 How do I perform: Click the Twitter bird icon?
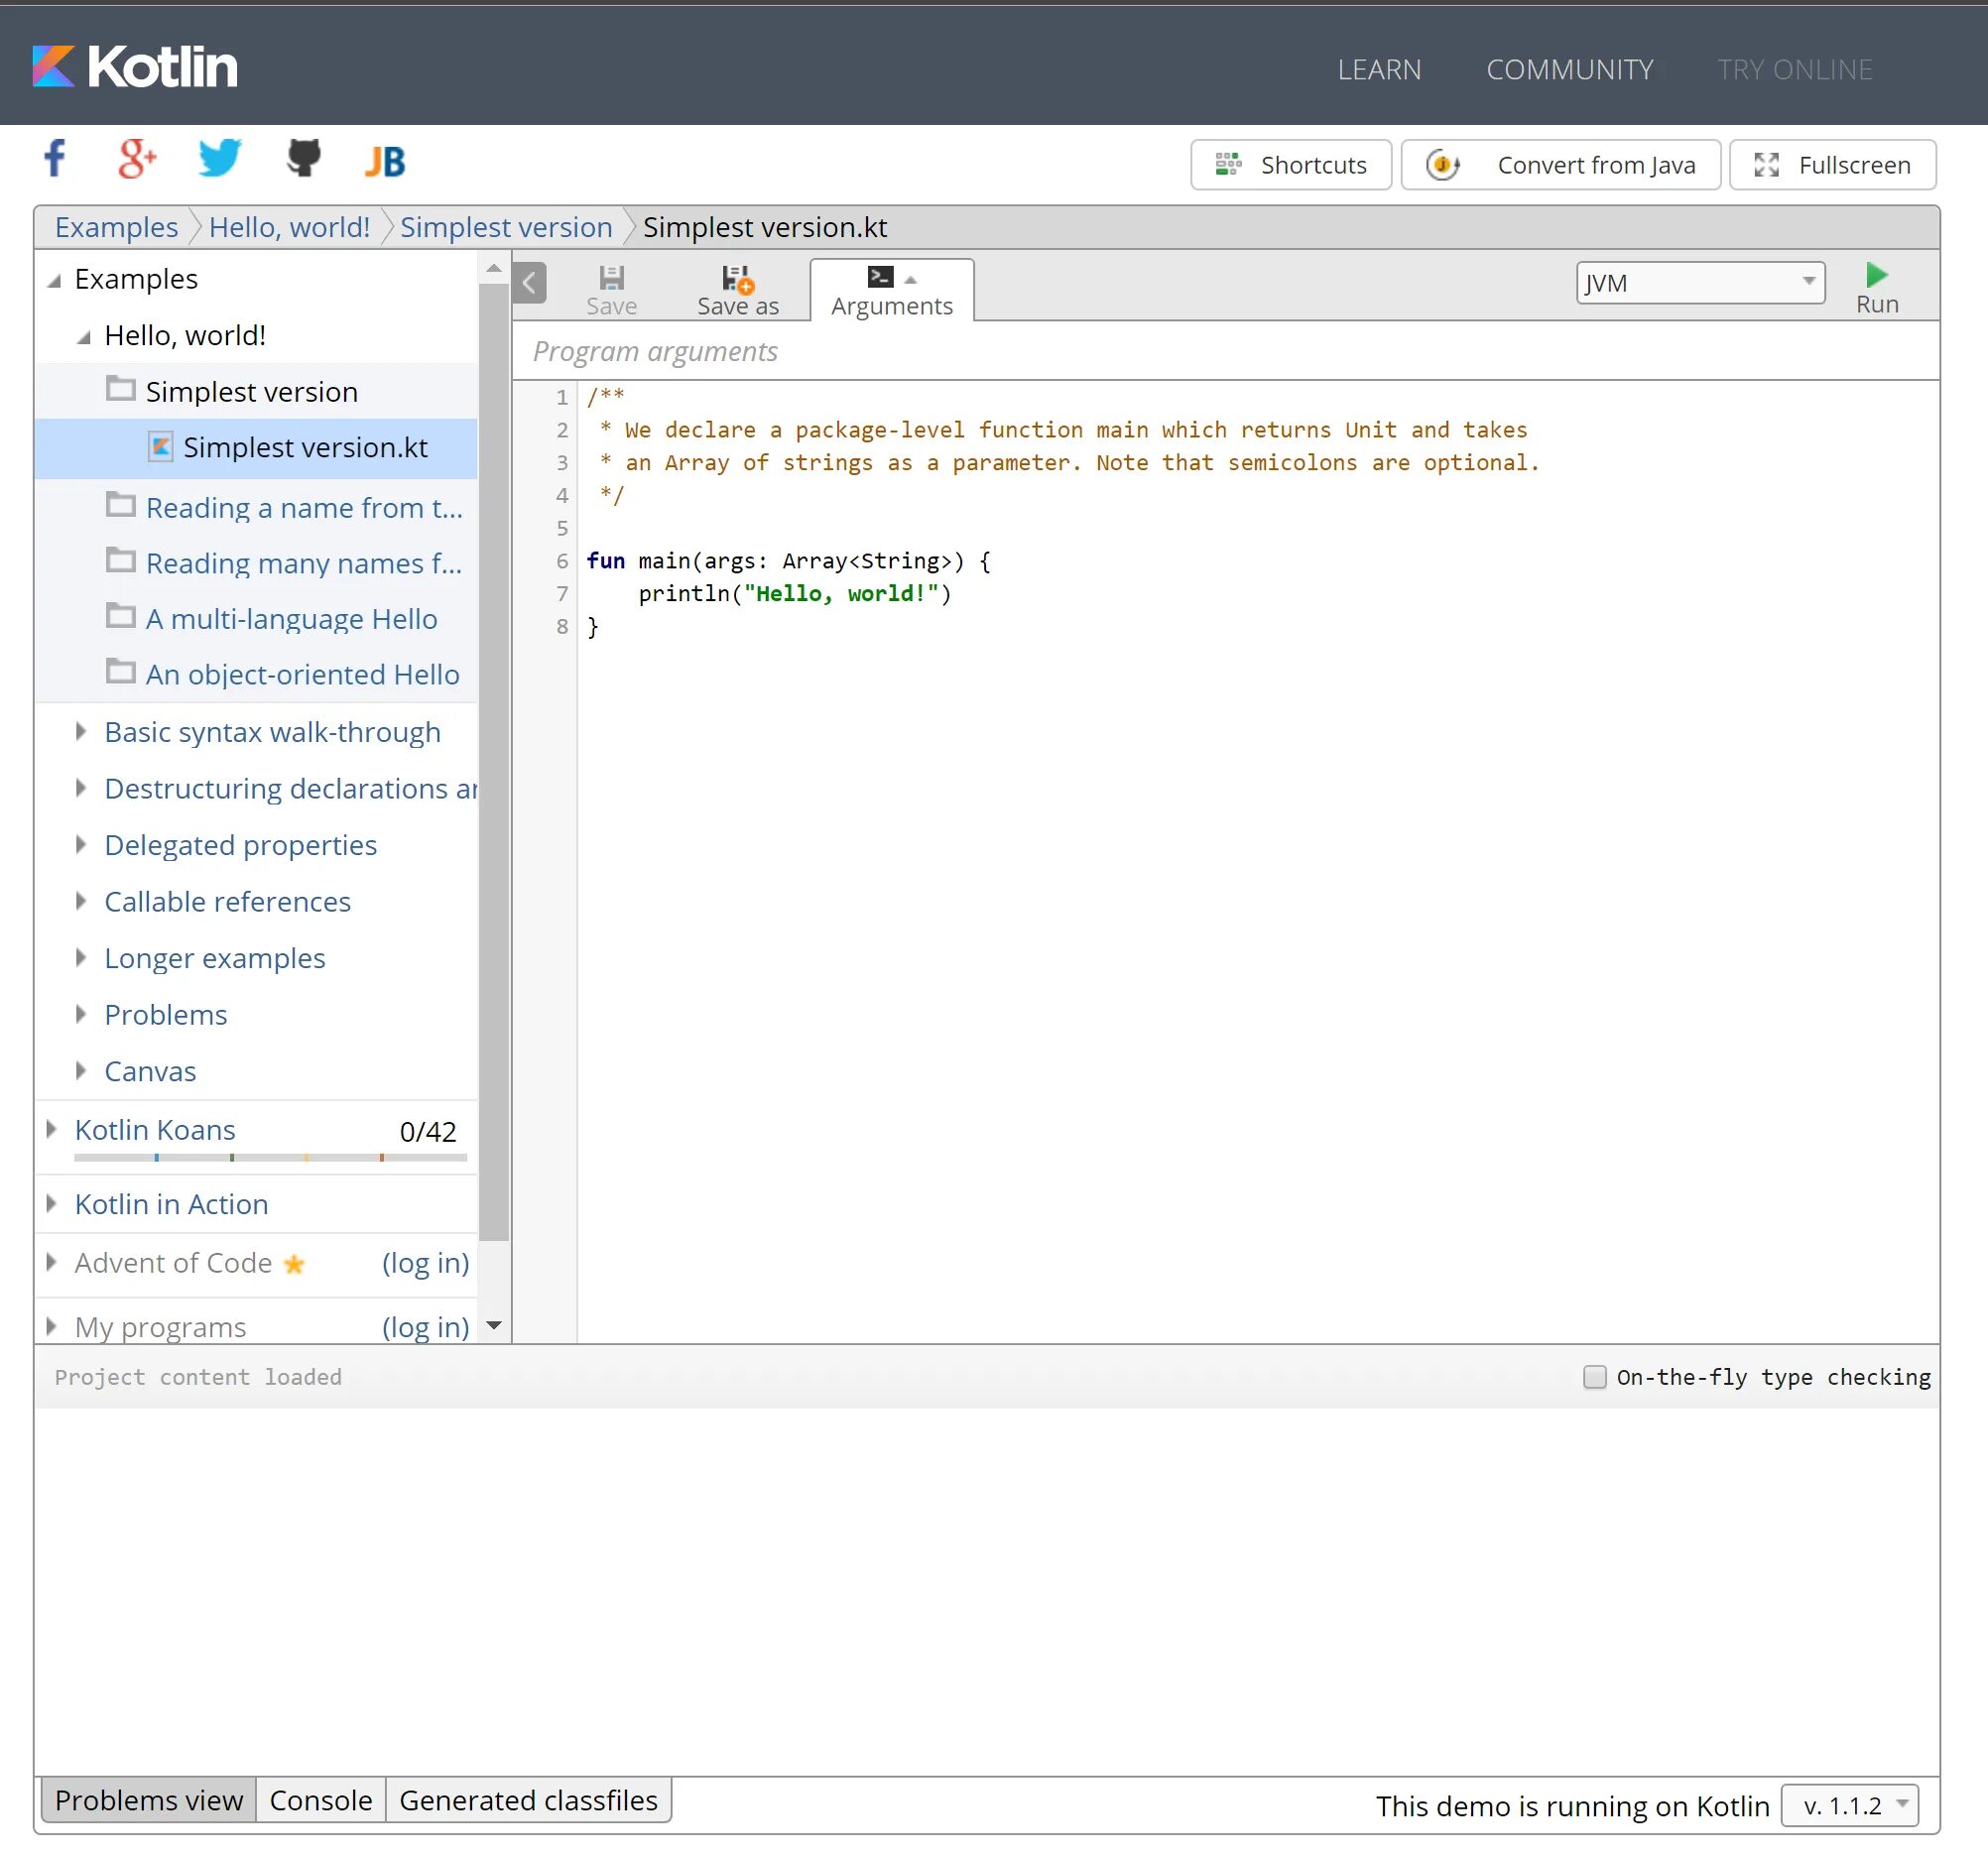point(219,158)
